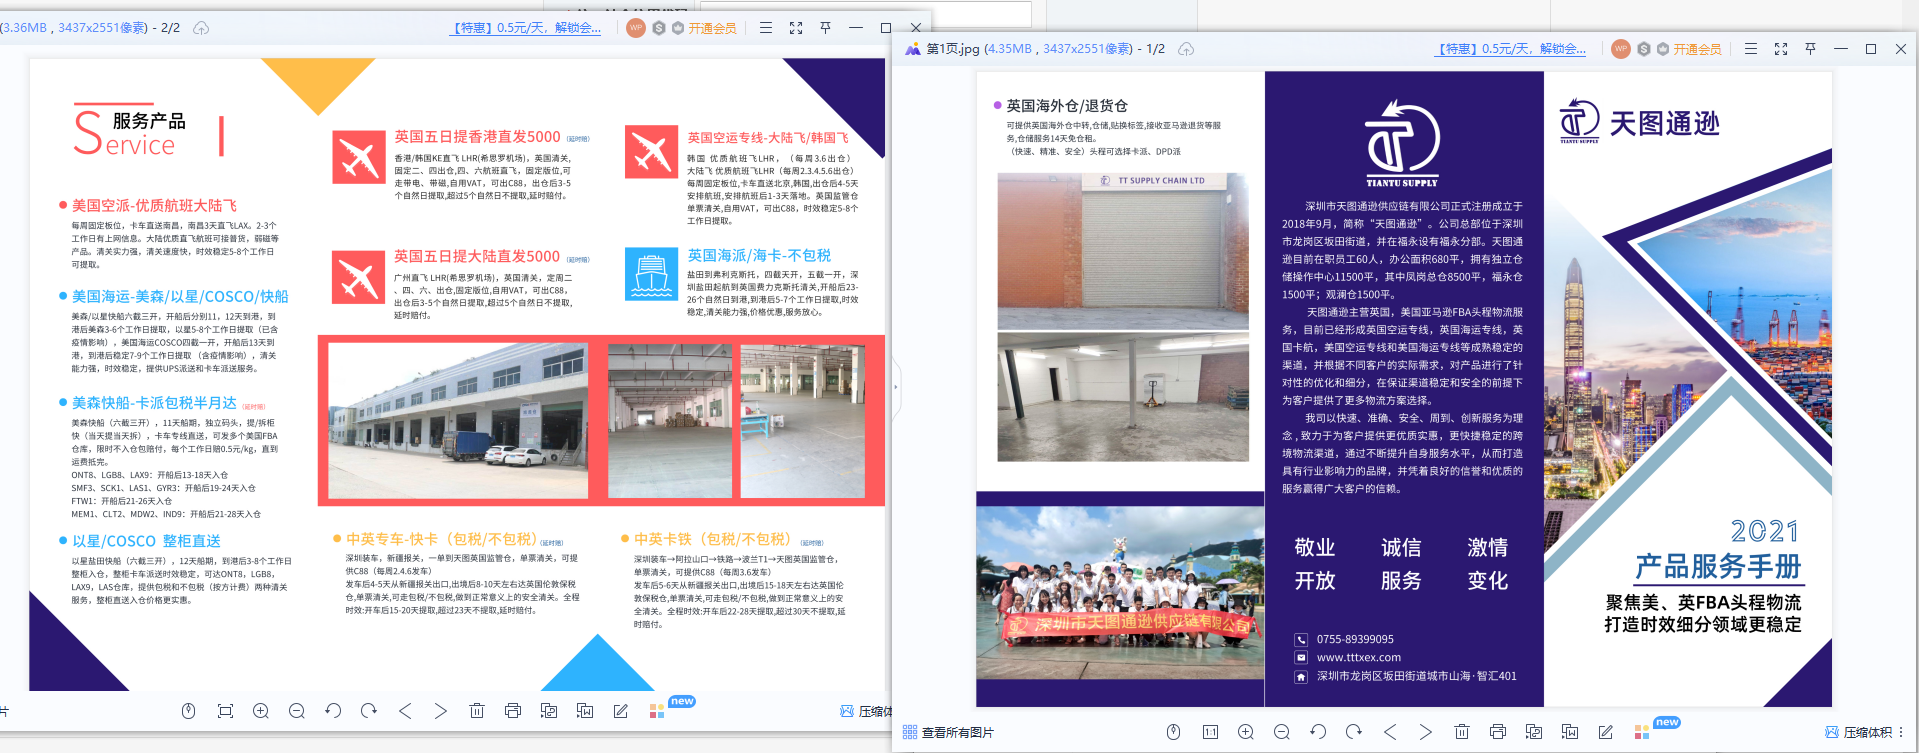The image size is (1919, 753).
Task: Open edit pencil tool in right viewer
Action: (1606, 732)
